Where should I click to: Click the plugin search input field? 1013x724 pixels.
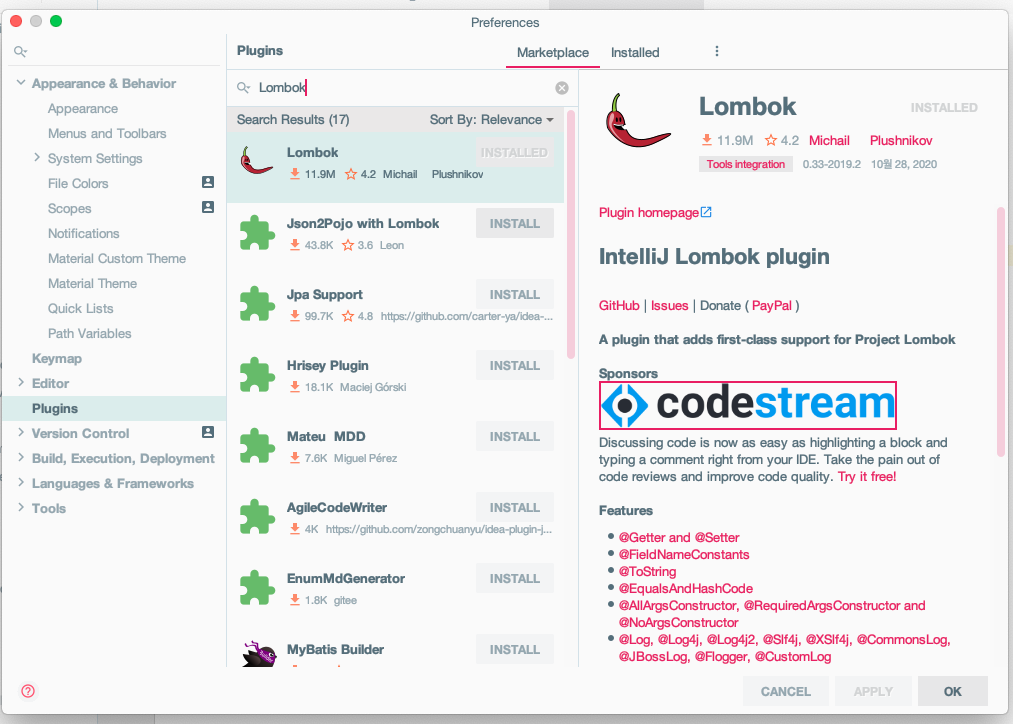click(402, 88)
